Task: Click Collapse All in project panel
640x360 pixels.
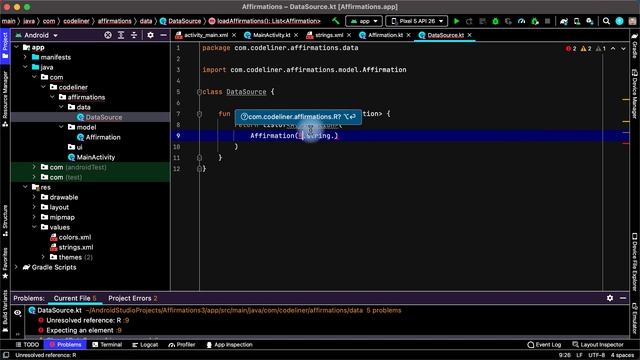Action: point(134,35)
